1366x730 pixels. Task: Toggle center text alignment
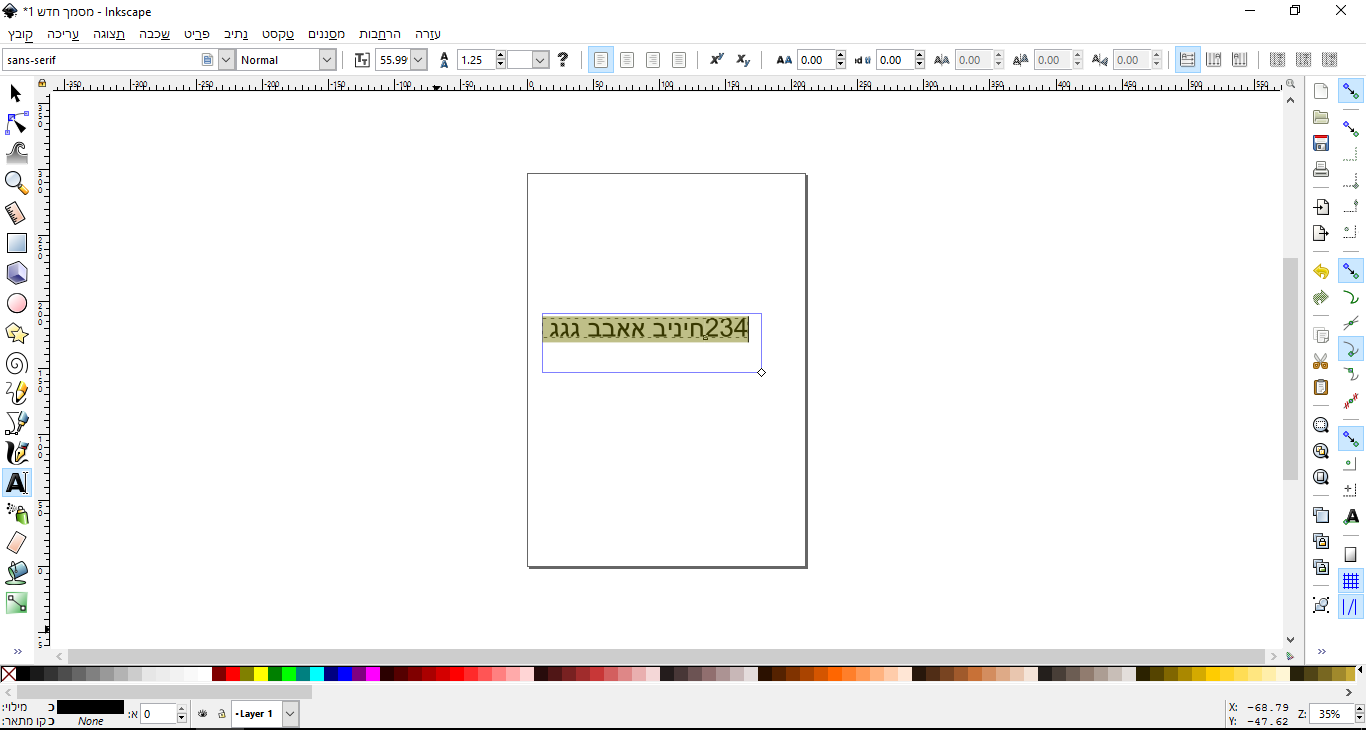[x=627, y=59]
